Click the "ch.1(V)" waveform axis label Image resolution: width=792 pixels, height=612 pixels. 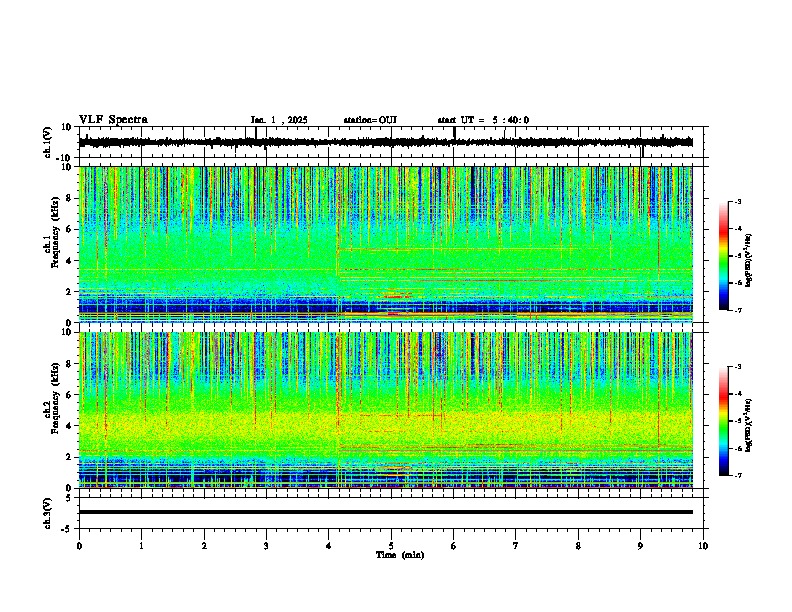click(48, 142)
